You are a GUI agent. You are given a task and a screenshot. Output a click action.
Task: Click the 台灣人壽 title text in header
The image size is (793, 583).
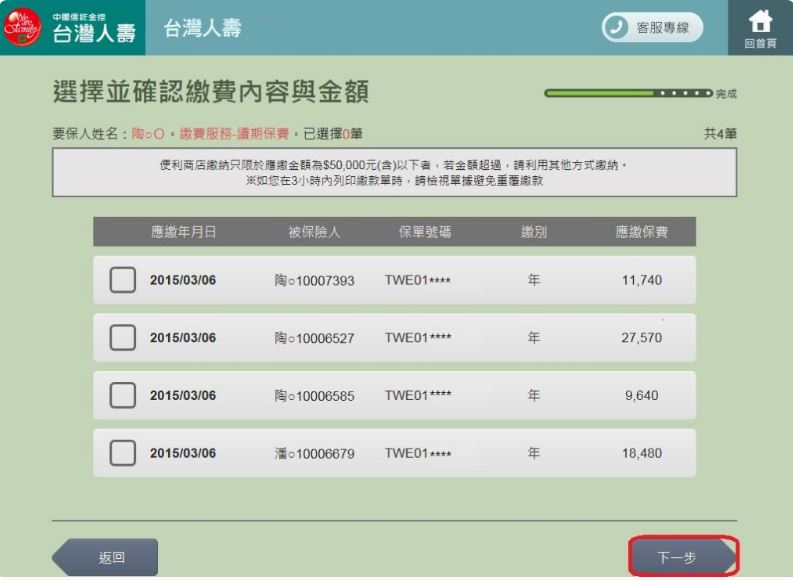click(x=202, y=28)
